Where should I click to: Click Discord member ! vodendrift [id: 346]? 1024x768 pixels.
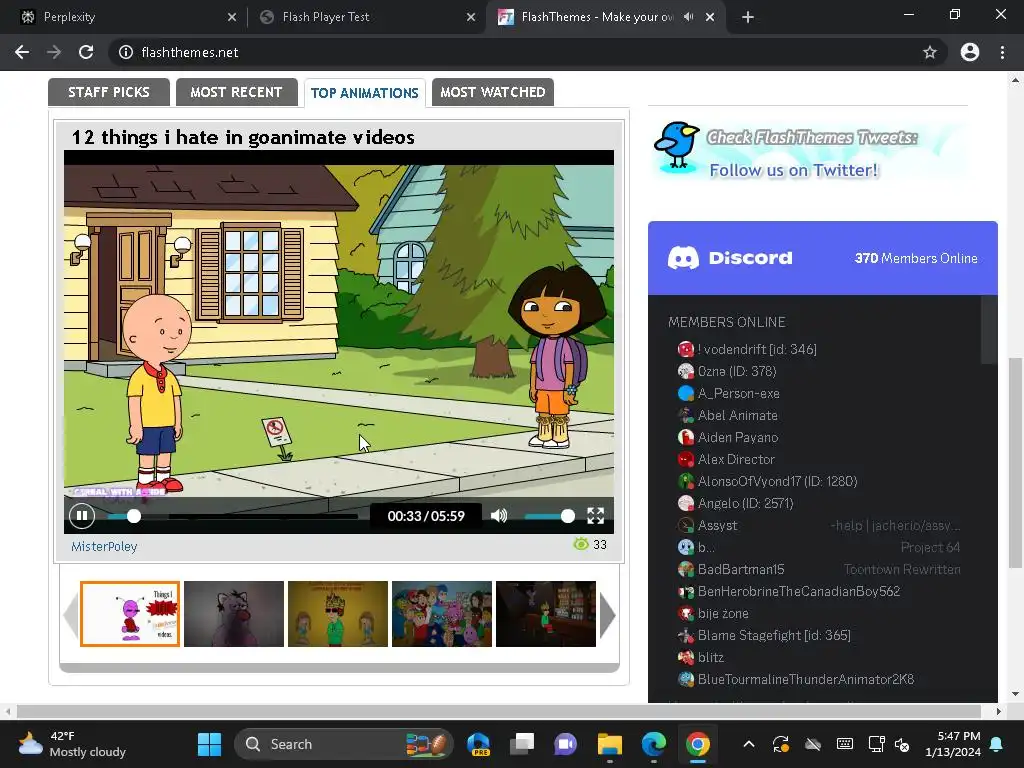click(x=757, y=349)
